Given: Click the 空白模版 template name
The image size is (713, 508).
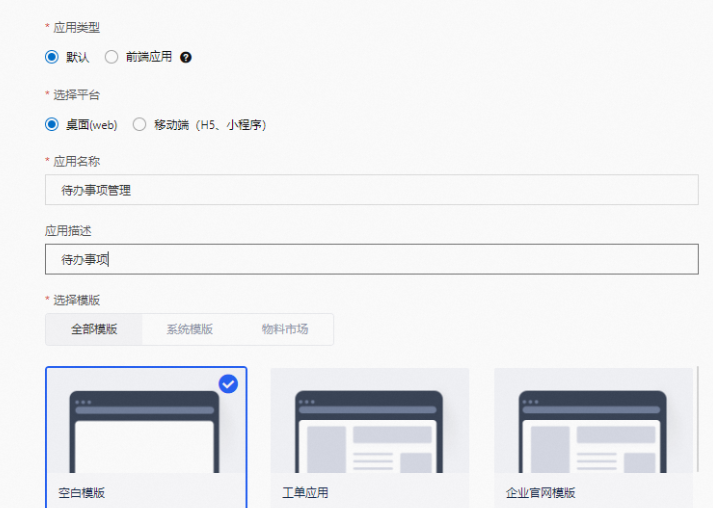Looking at the screenshot, I should pos(82,493).
